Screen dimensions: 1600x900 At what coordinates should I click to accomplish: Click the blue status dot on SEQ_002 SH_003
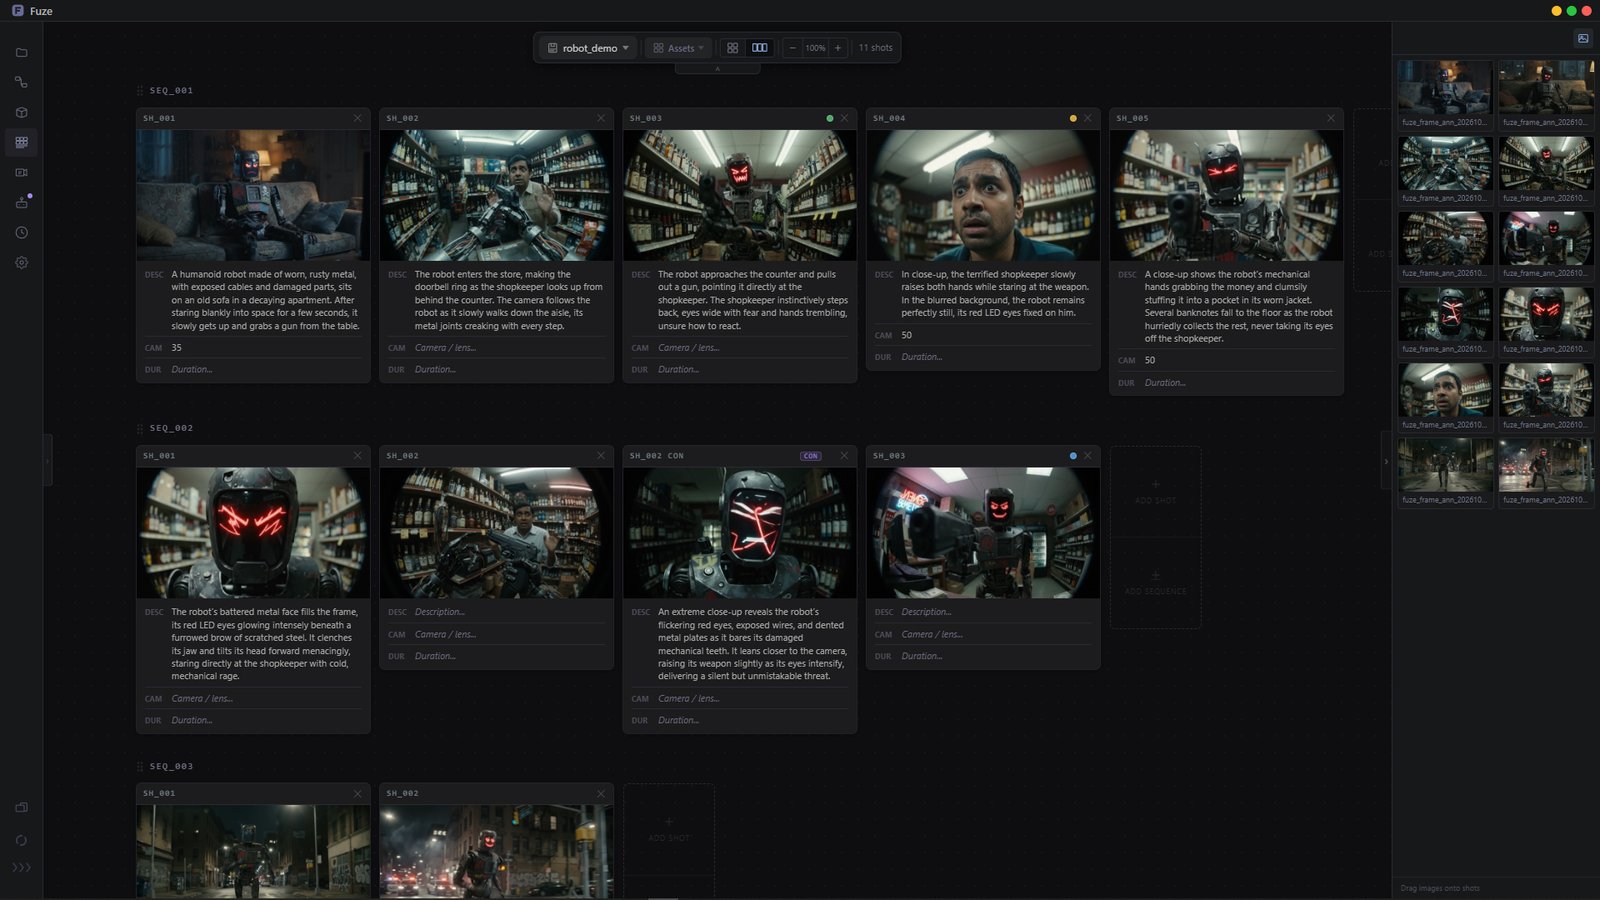[x=1073, y=456]
